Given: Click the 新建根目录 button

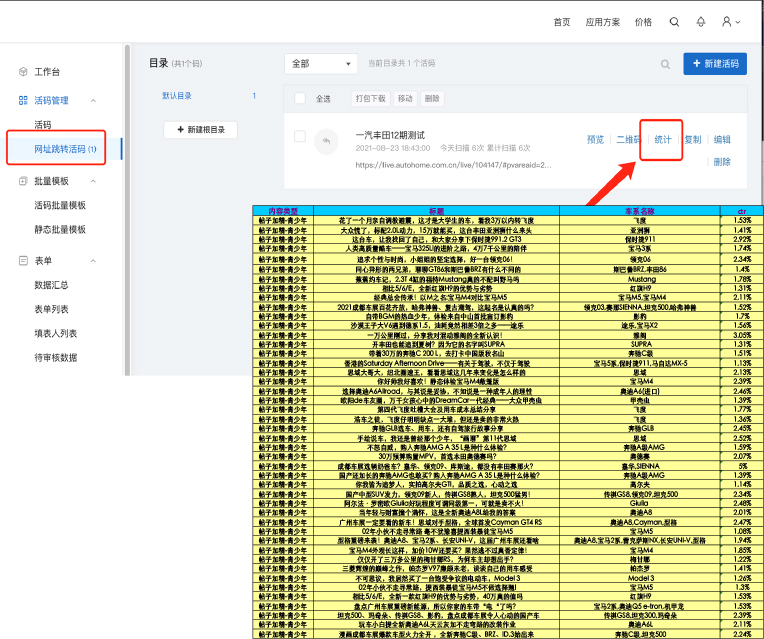Looking at the screenshot, I should coord(201,130).
